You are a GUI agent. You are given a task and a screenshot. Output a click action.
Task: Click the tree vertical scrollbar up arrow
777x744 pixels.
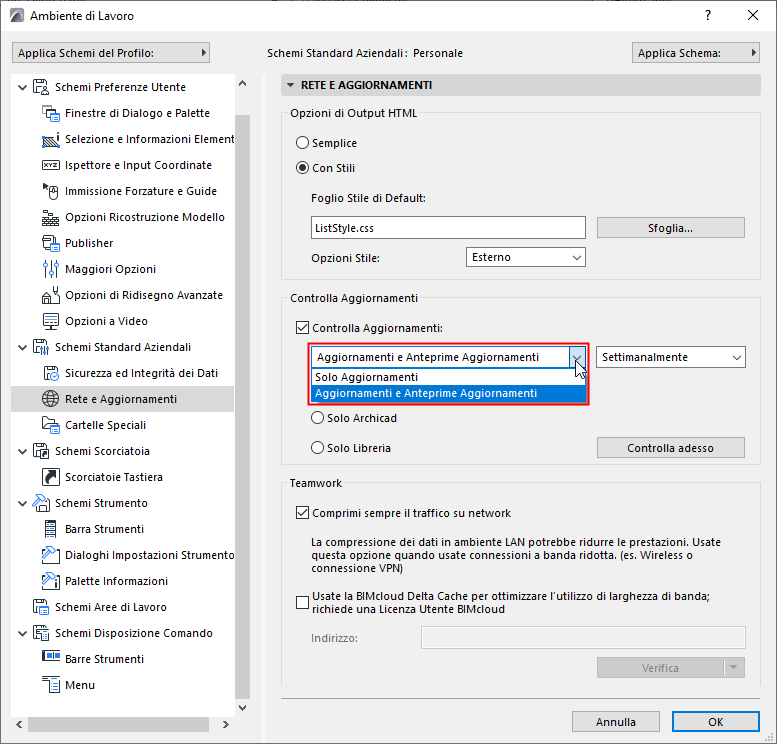tap(242, 83)
